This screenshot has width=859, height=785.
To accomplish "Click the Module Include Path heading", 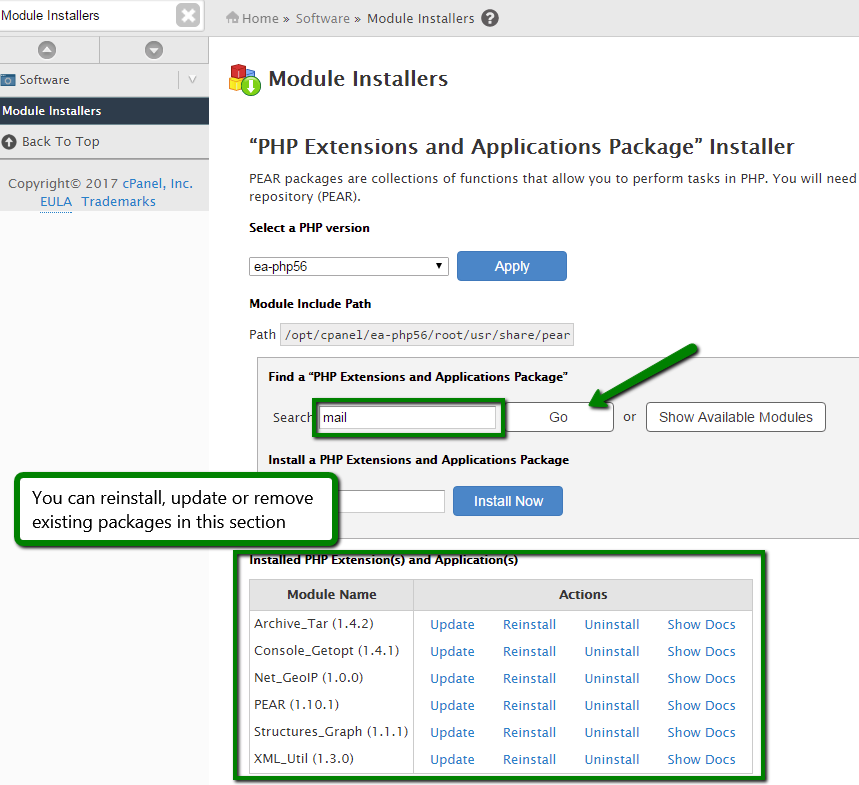I will point(310,304).
